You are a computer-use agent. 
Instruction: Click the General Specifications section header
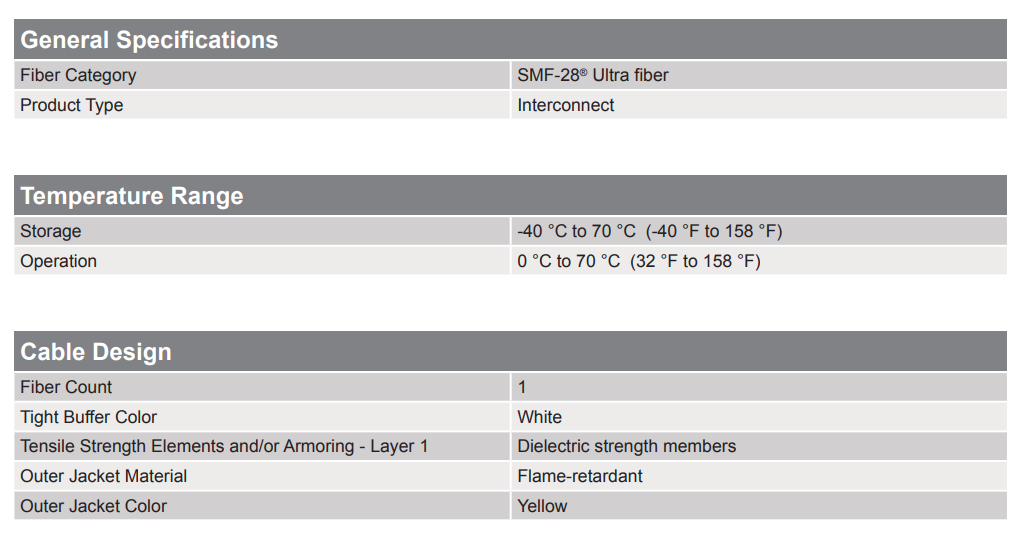click(x=149, y=40)
